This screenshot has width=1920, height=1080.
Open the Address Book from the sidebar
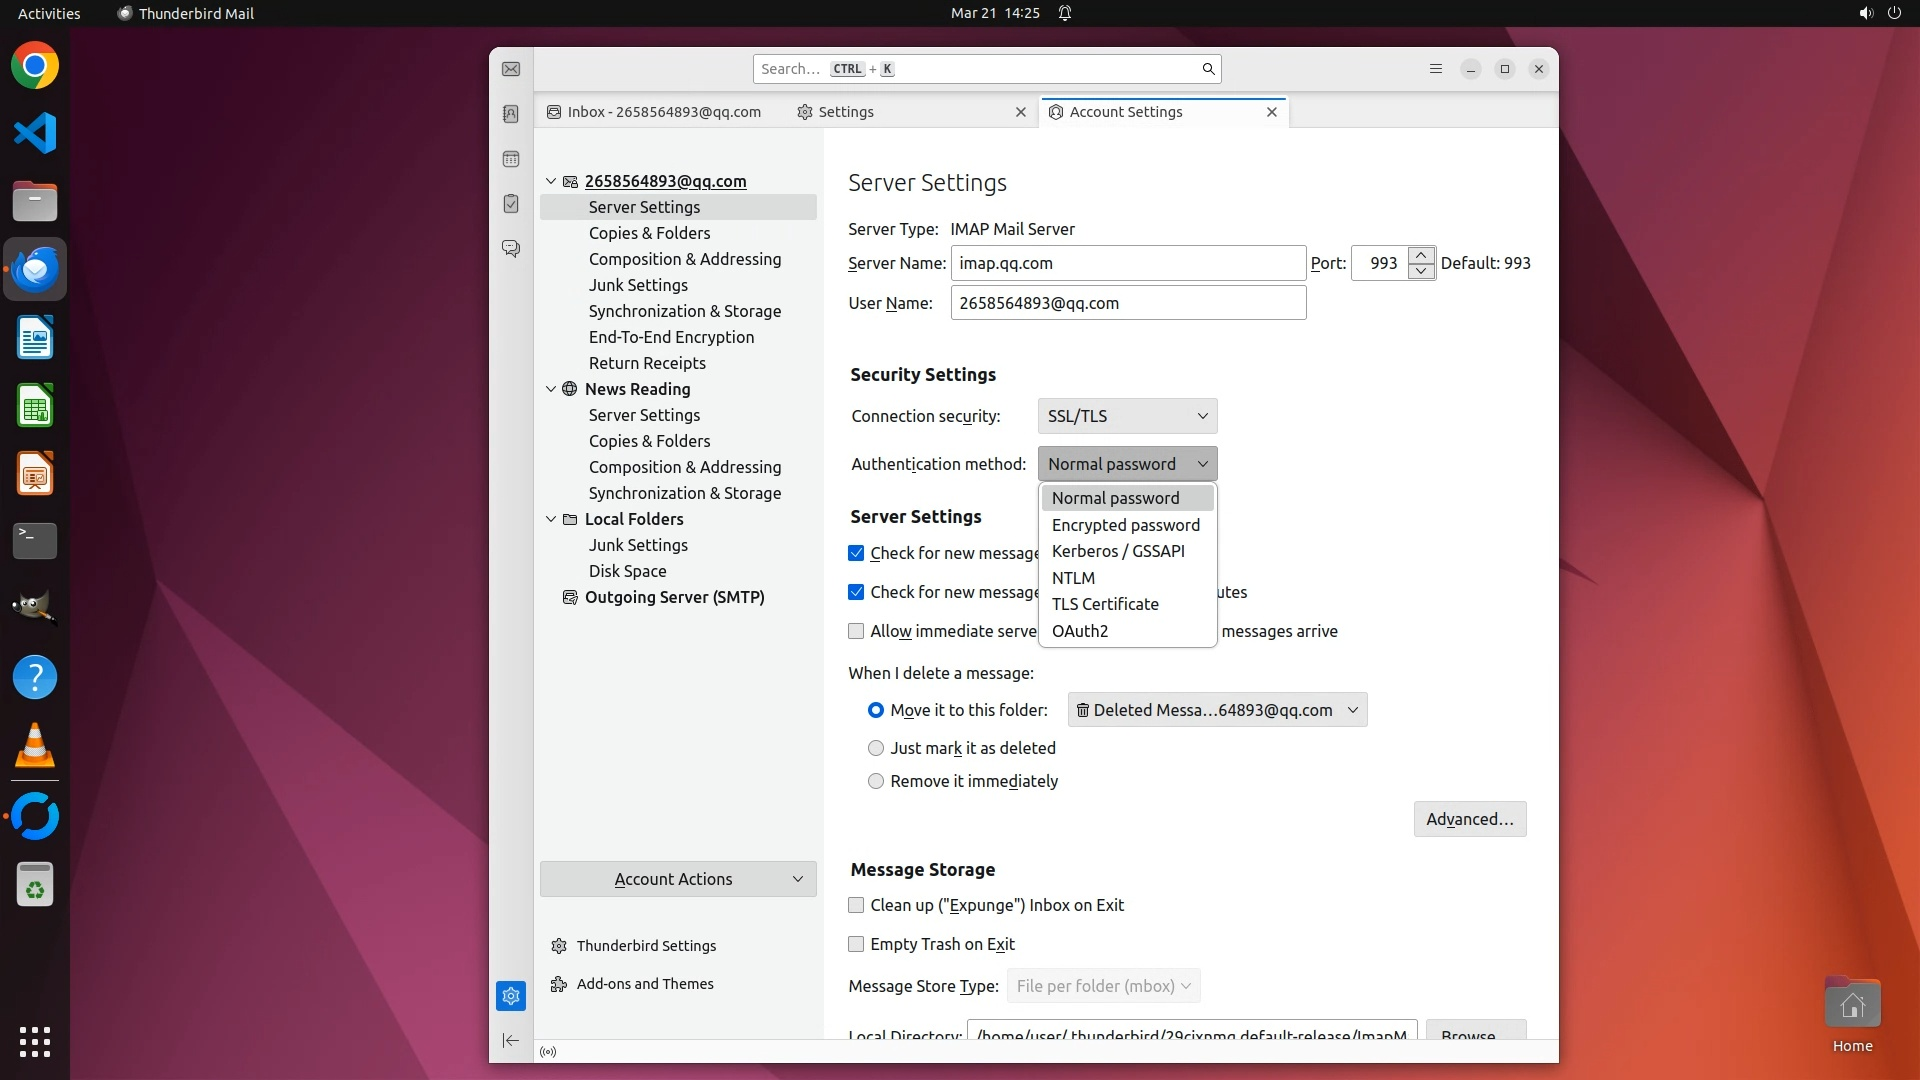point(511,114)
